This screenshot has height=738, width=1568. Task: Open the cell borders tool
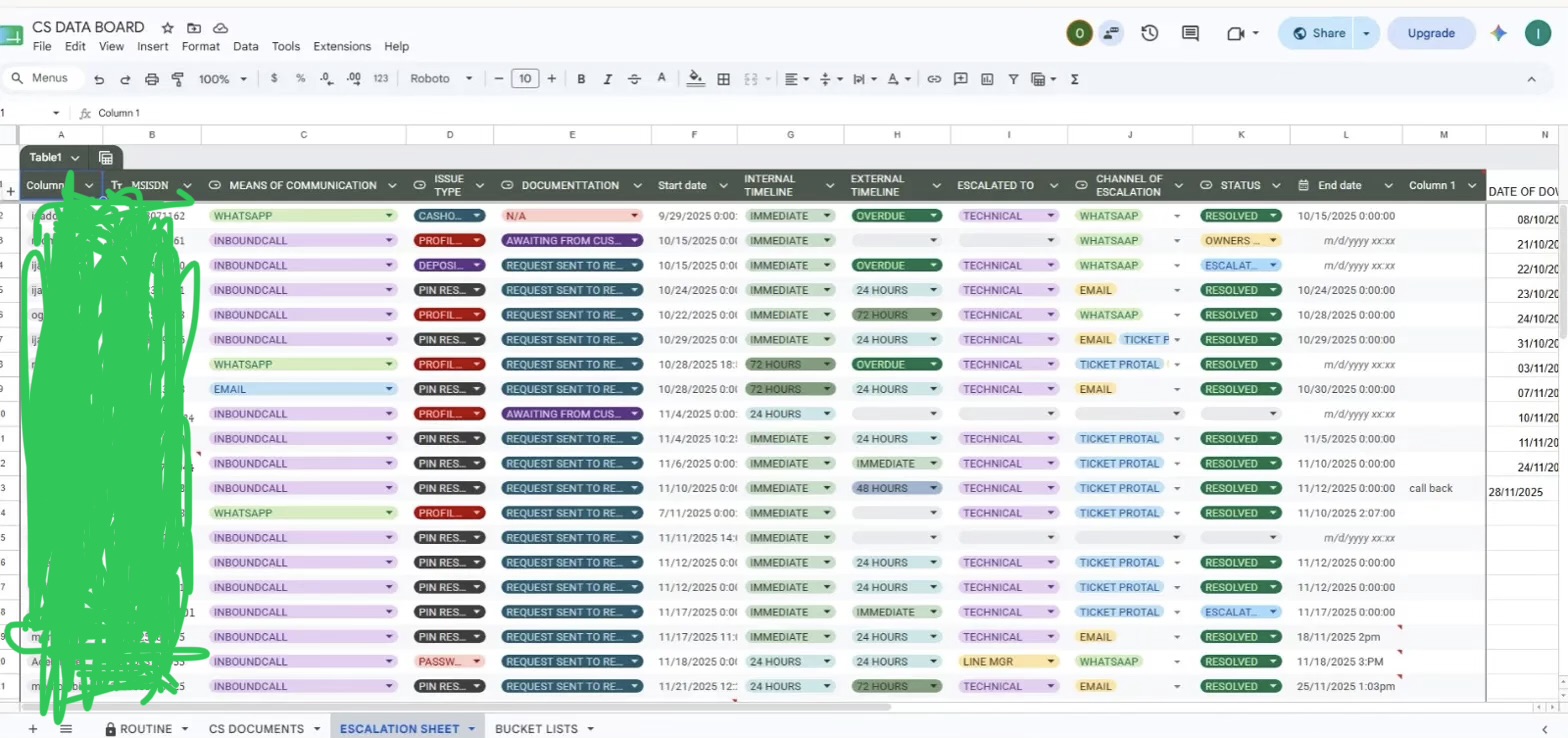(x=724, y=79)
